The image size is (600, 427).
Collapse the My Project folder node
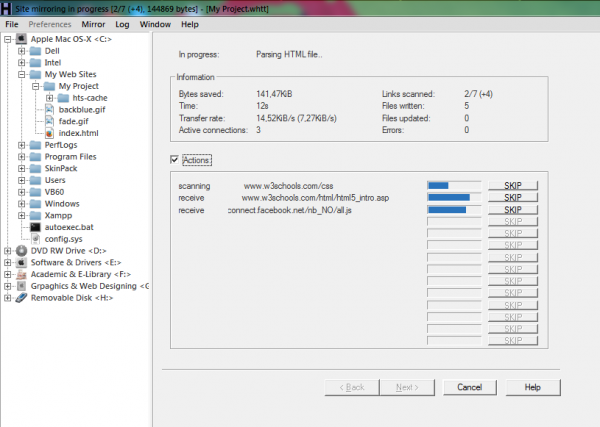[x=36, y=86]
